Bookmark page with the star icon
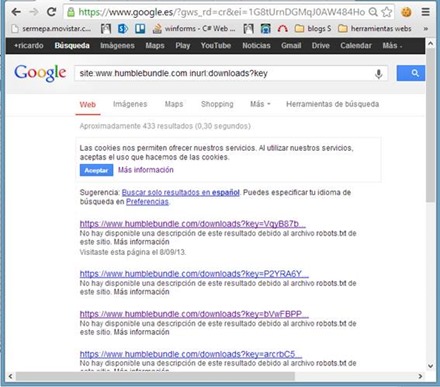The width and height of the screenshot is (440, 387). click(387, 12)
